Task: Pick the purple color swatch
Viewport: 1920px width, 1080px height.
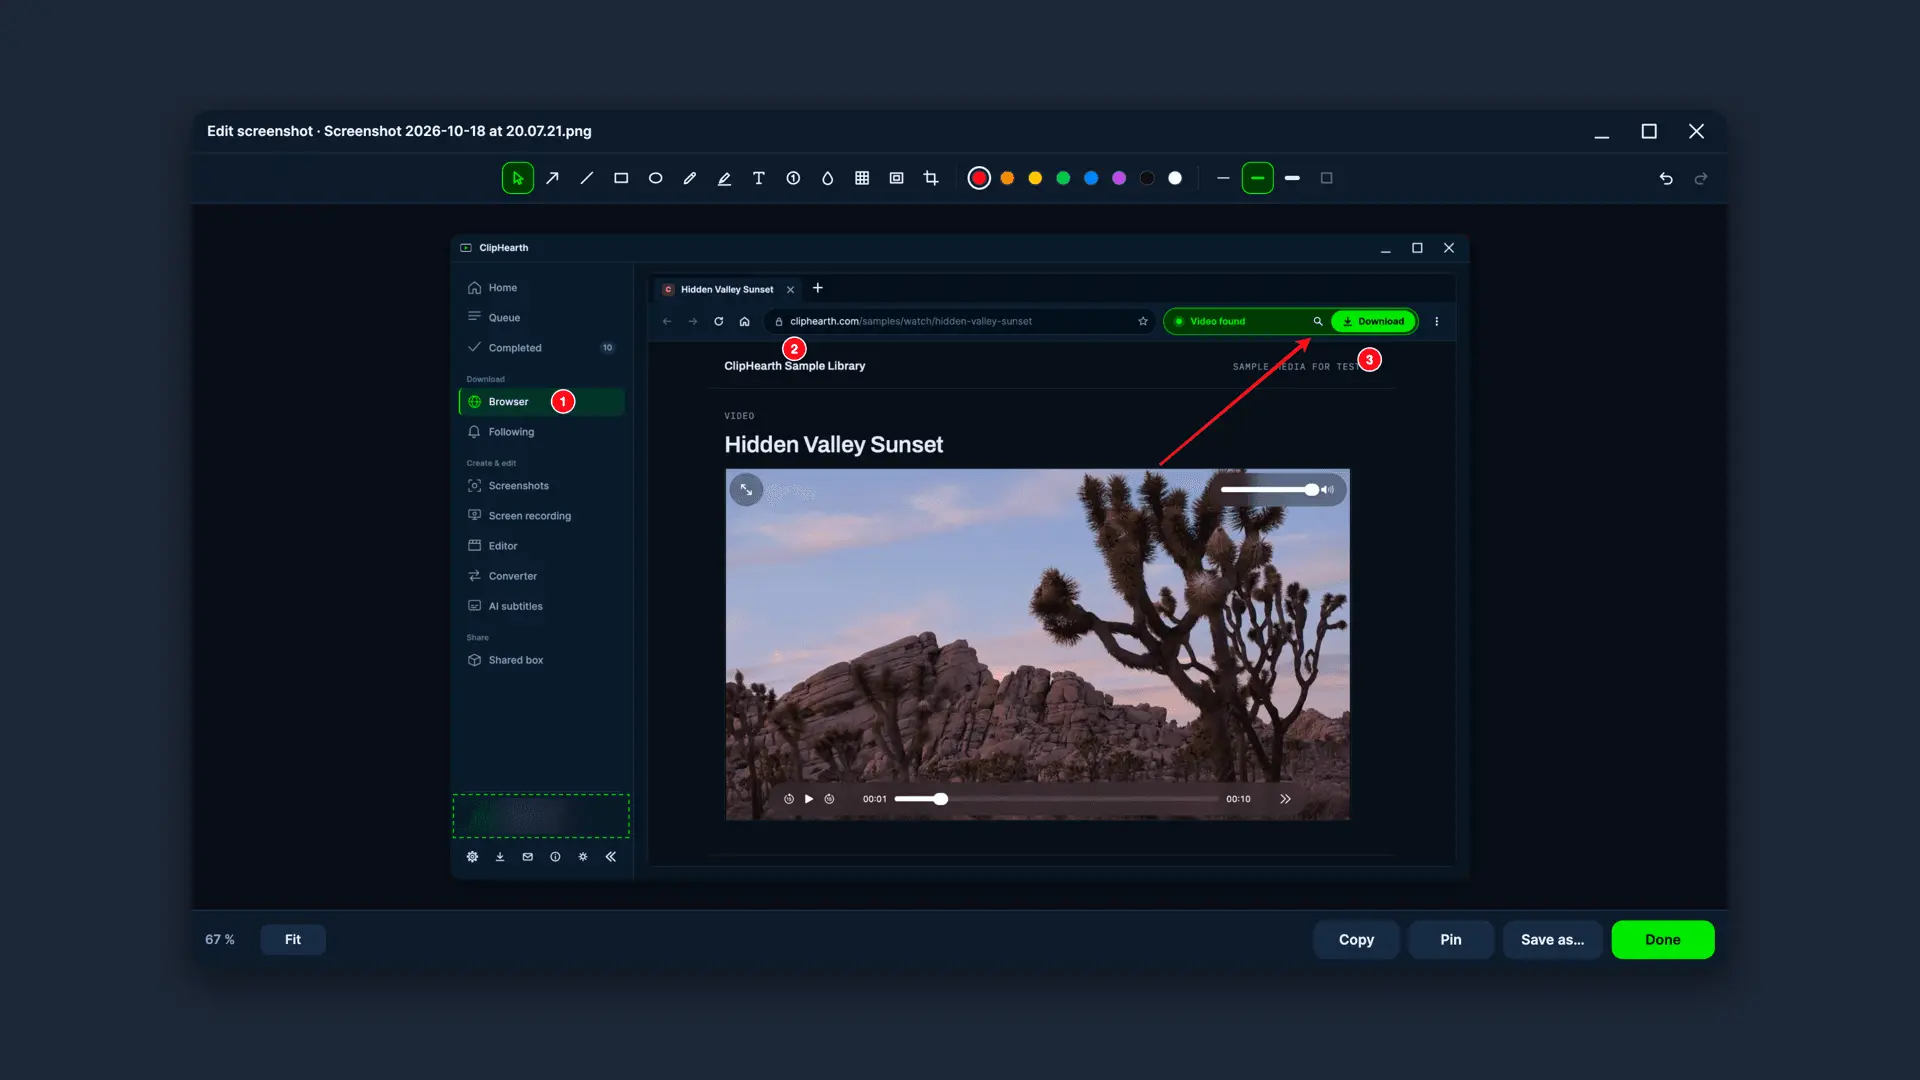Action: click(1119, 178)
